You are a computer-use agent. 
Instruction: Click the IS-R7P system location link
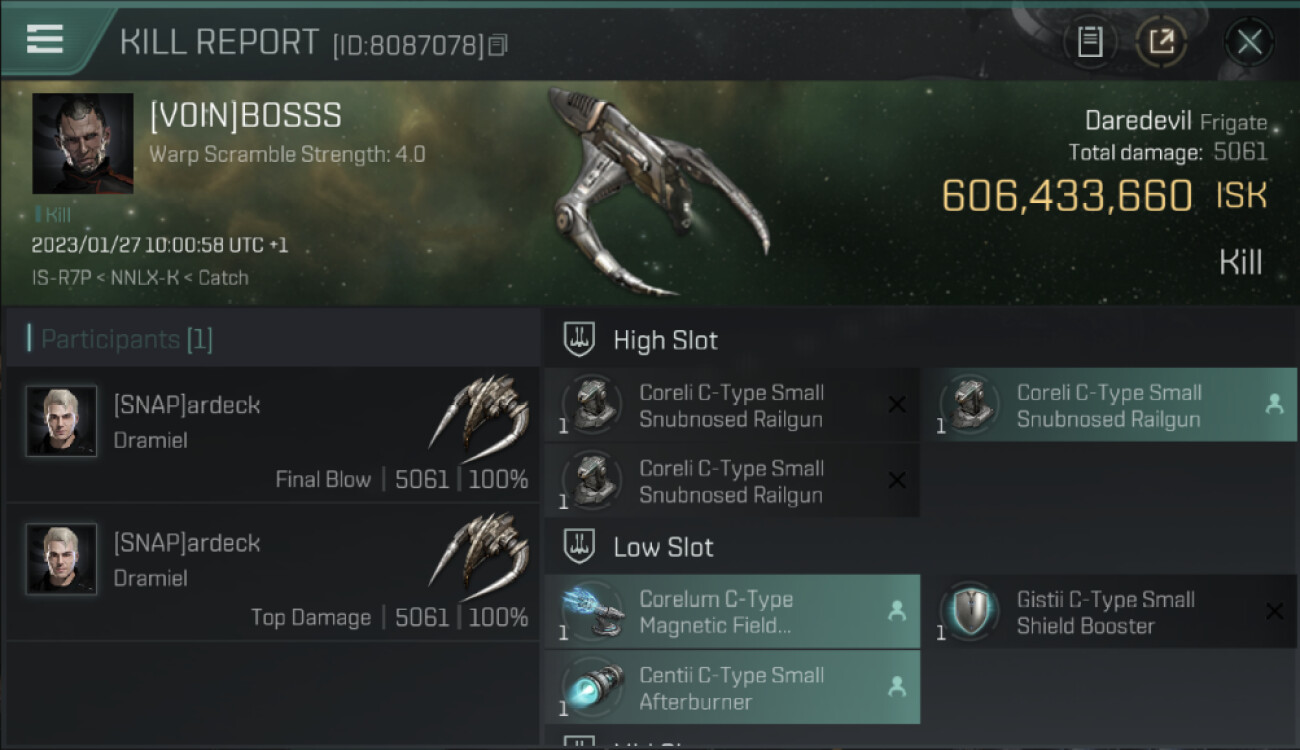tap(54, 277)
